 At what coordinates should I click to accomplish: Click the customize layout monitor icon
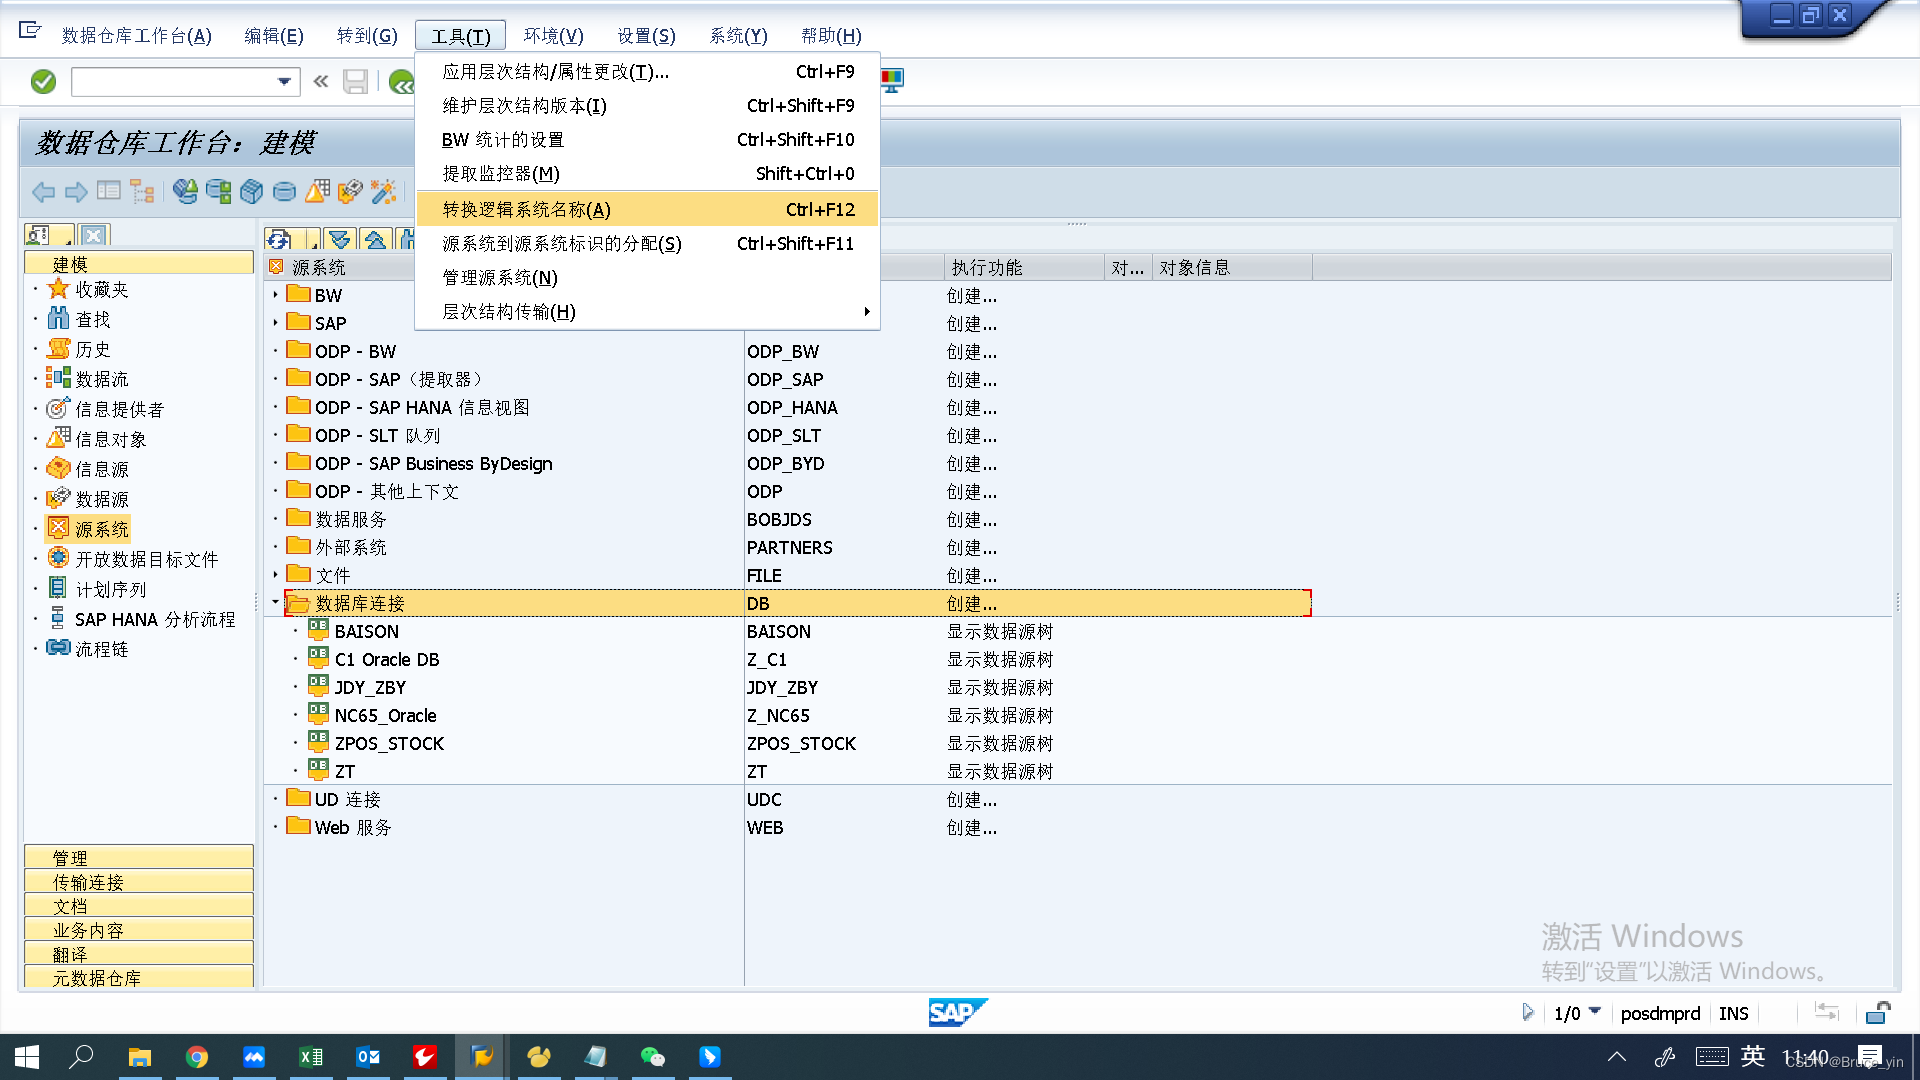[x=892, y=80]
